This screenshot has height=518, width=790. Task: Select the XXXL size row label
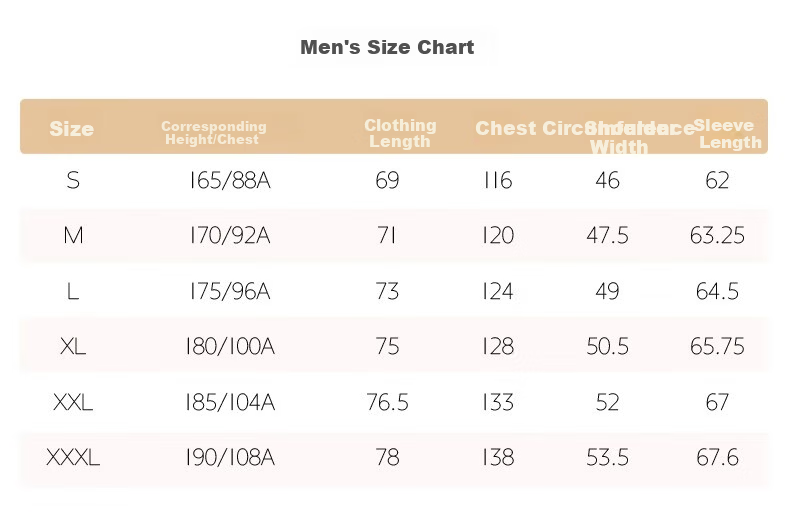[x=73, y=458]
